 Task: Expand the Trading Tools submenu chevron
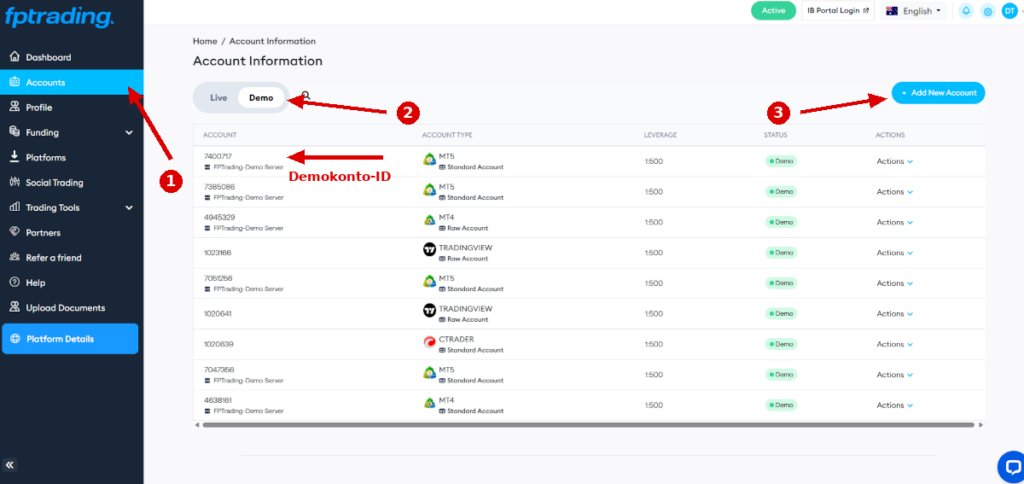pos(129,208)
